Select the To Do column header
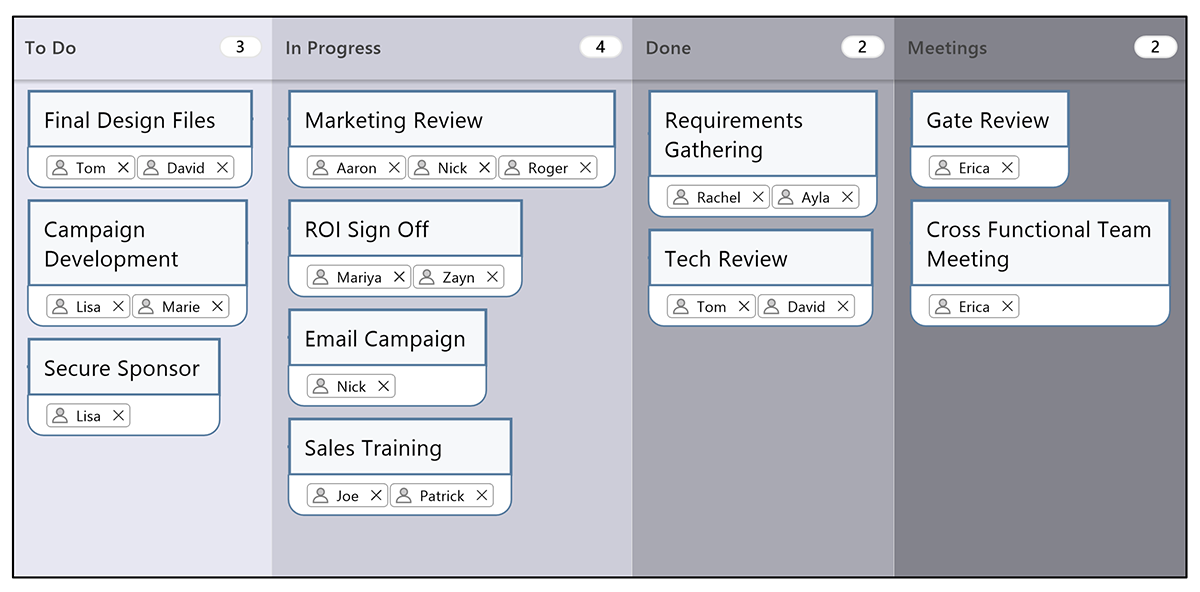This screenshot has height=592, width=1200. [x=50, y=48]
